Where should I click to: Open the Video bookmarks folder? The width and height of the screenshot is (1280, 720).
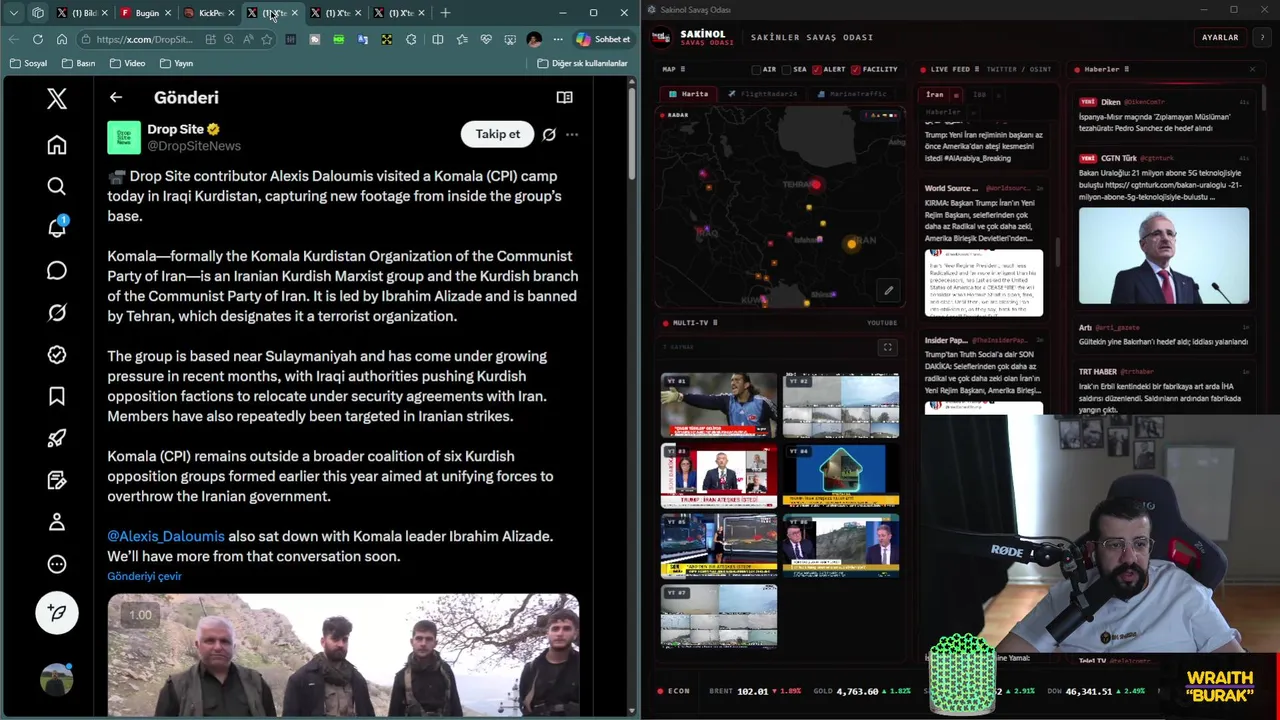(x=127, y=63)
